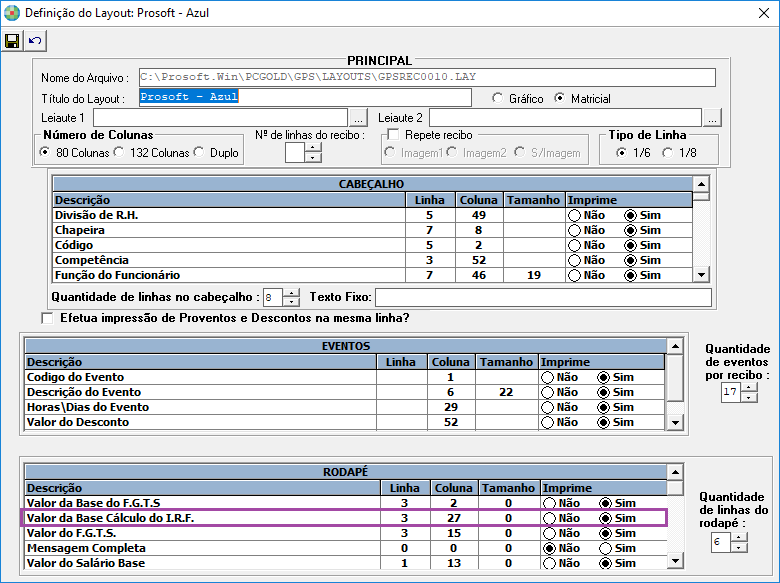Enable the Repete recibo checkbox
This screenshot has height=583, width=780.
click(393, 135)
